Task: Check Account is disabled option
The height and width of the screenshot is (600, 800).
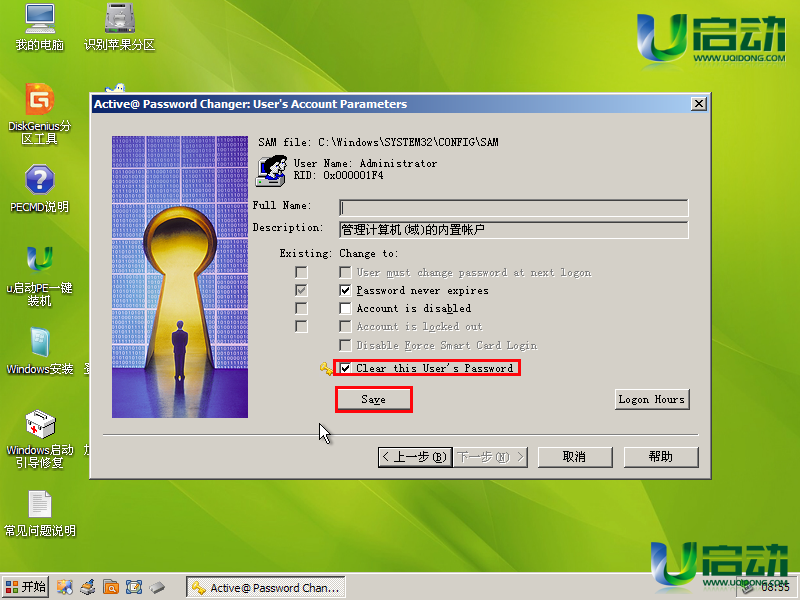Action: 345,308
